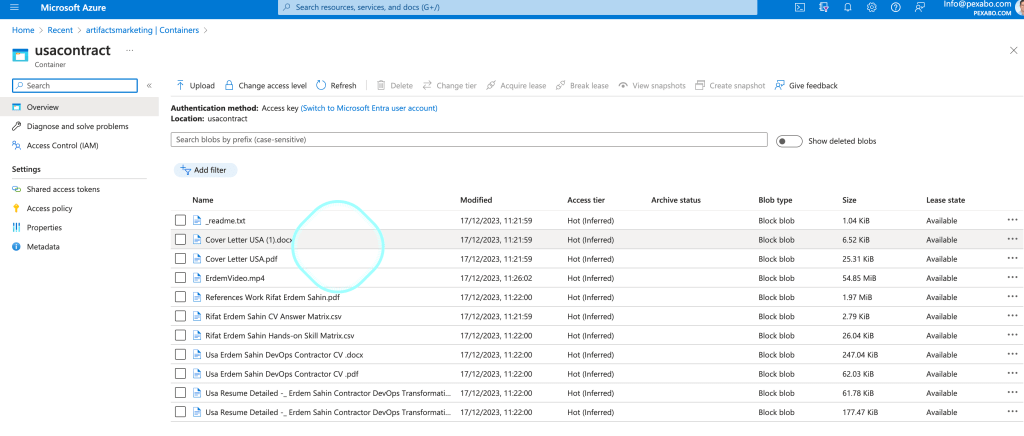Go to Home breadcrumb link
This screenshot has width=1024, height=436.
point(23,30)
